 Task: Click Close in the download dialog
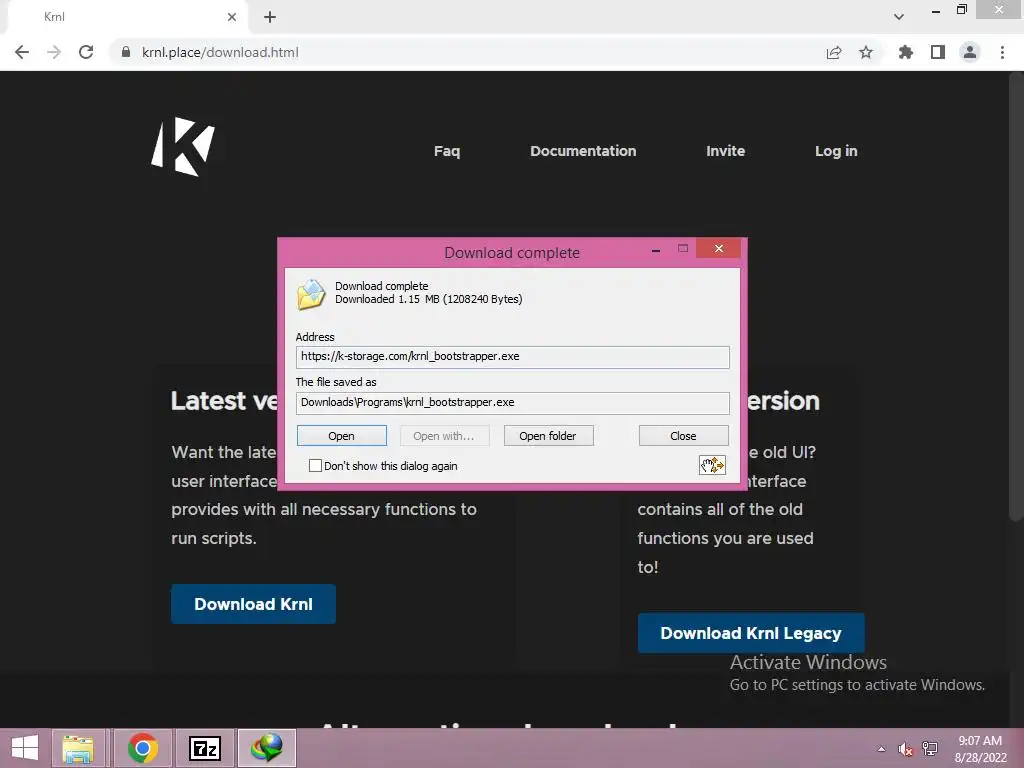pos(683,436)
